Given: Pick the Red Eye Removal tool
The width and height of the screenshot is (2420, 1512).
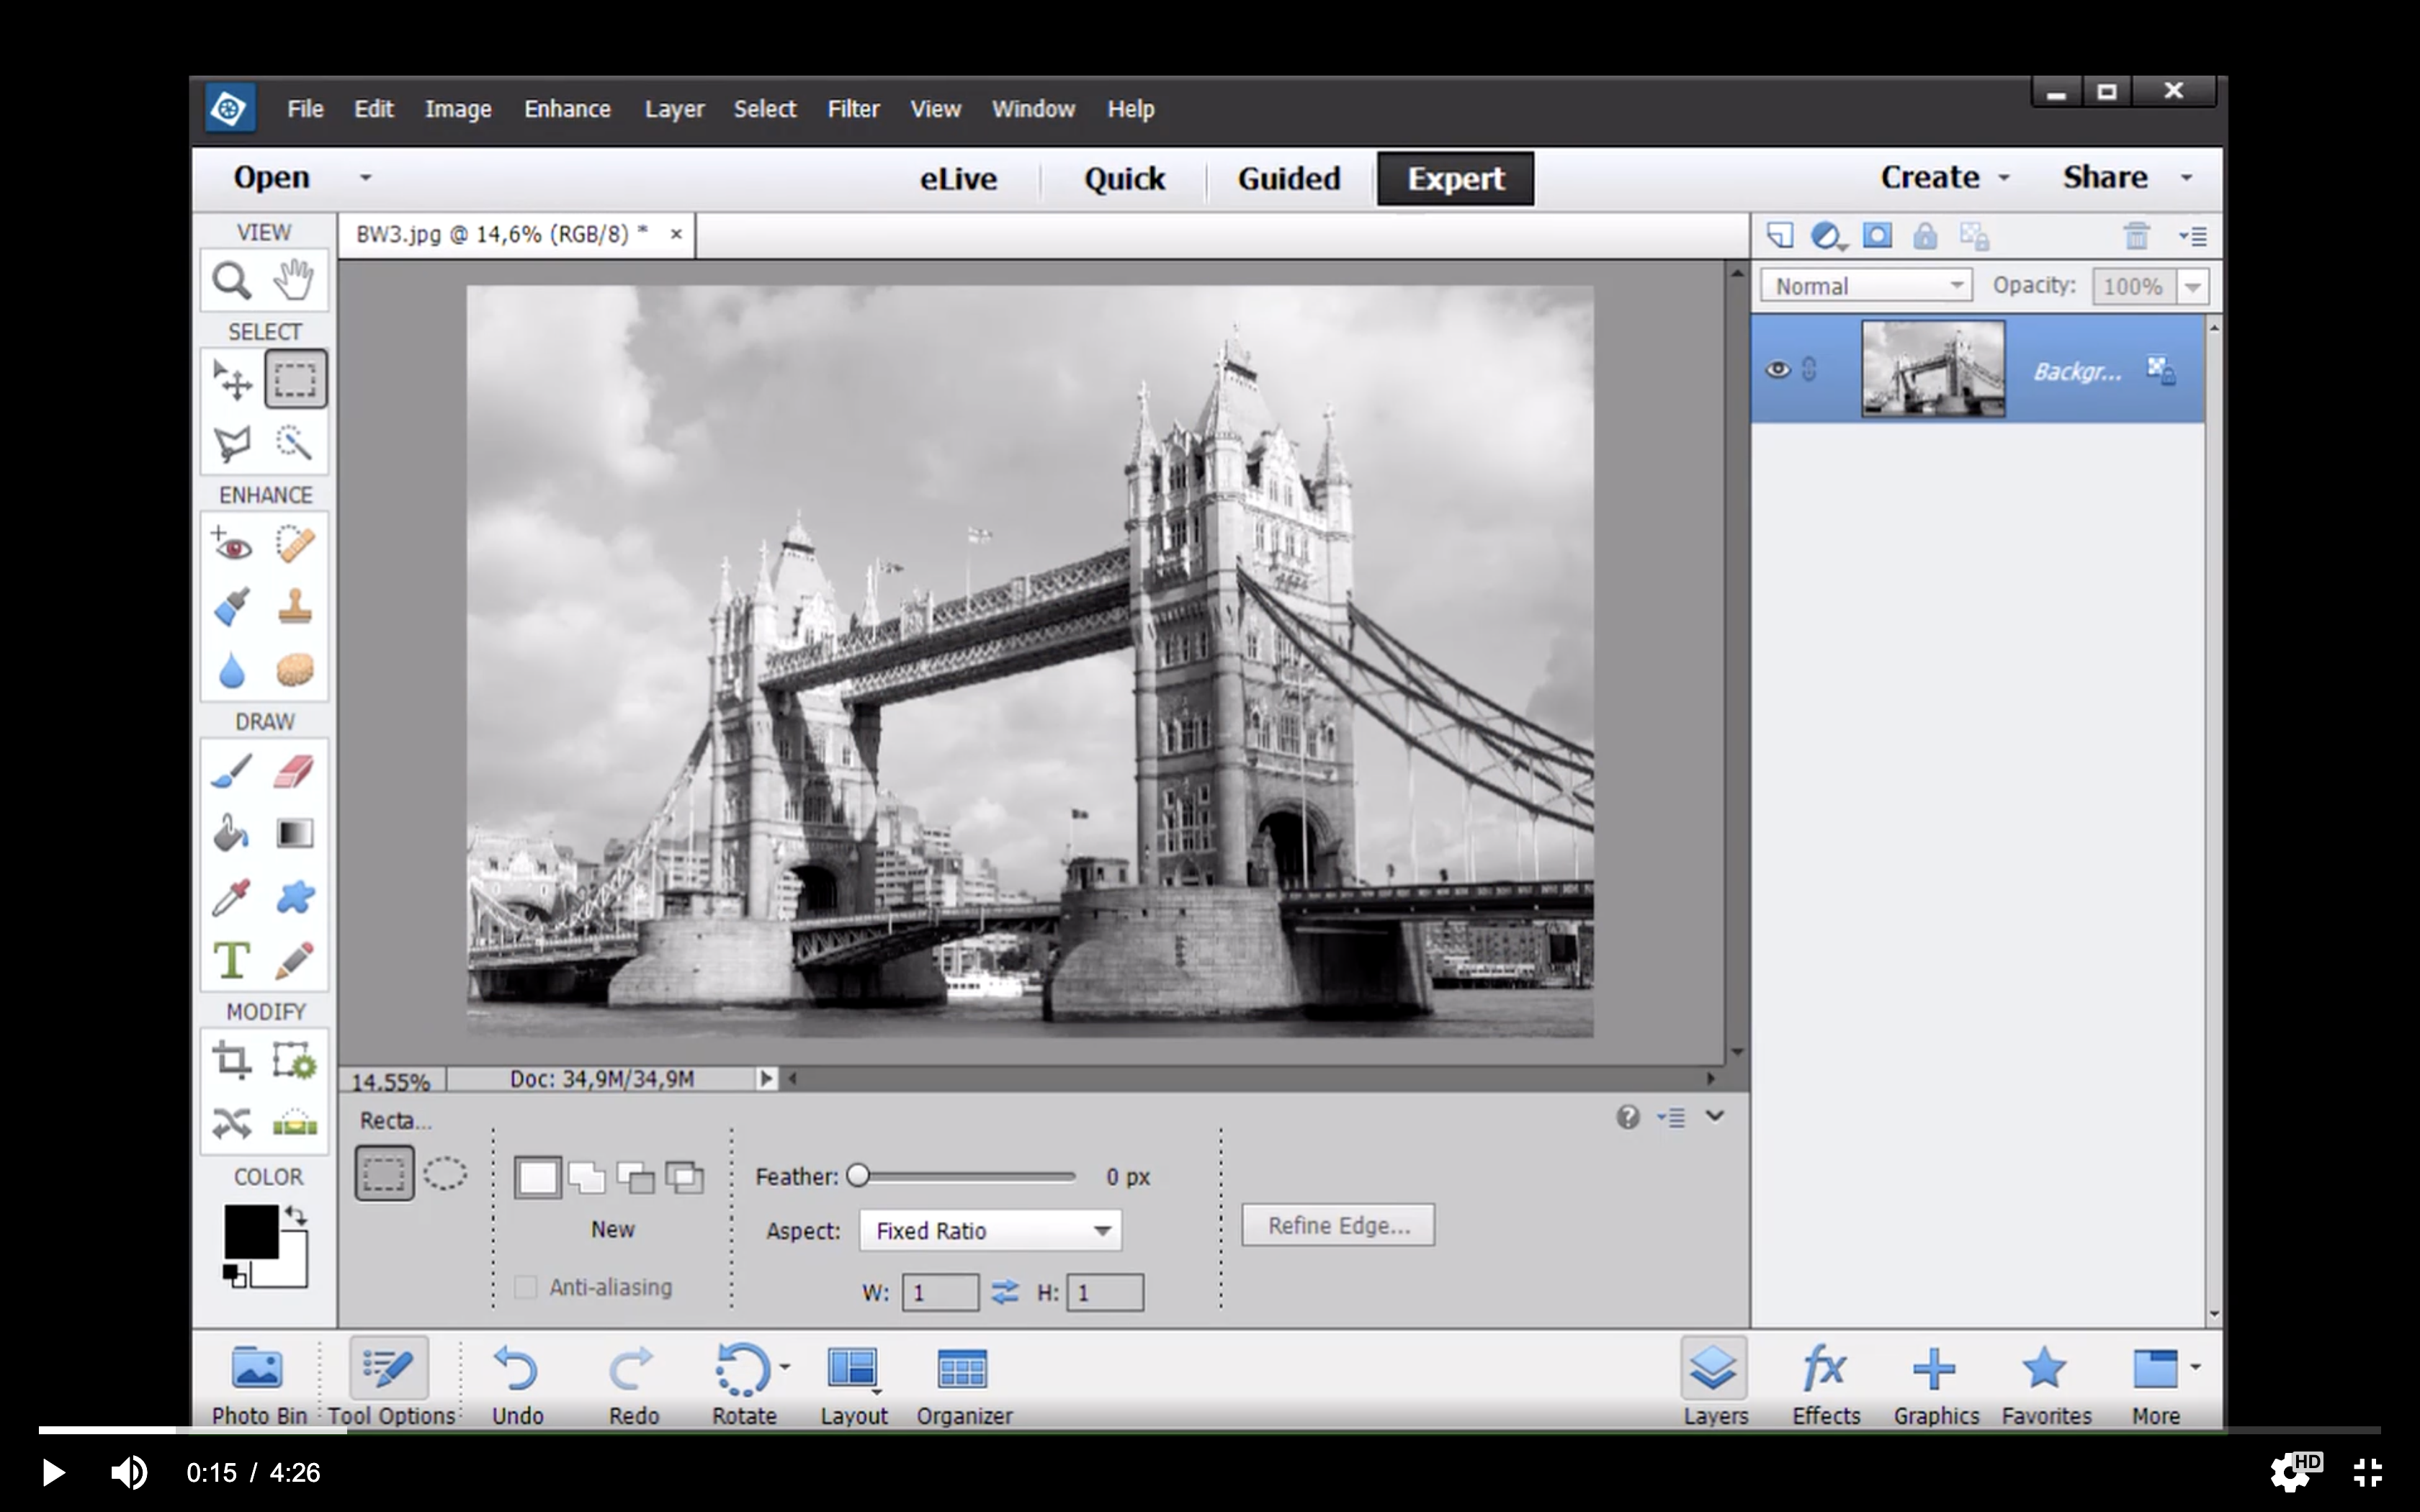Looking at the screenshot, I should coord(232,545).
